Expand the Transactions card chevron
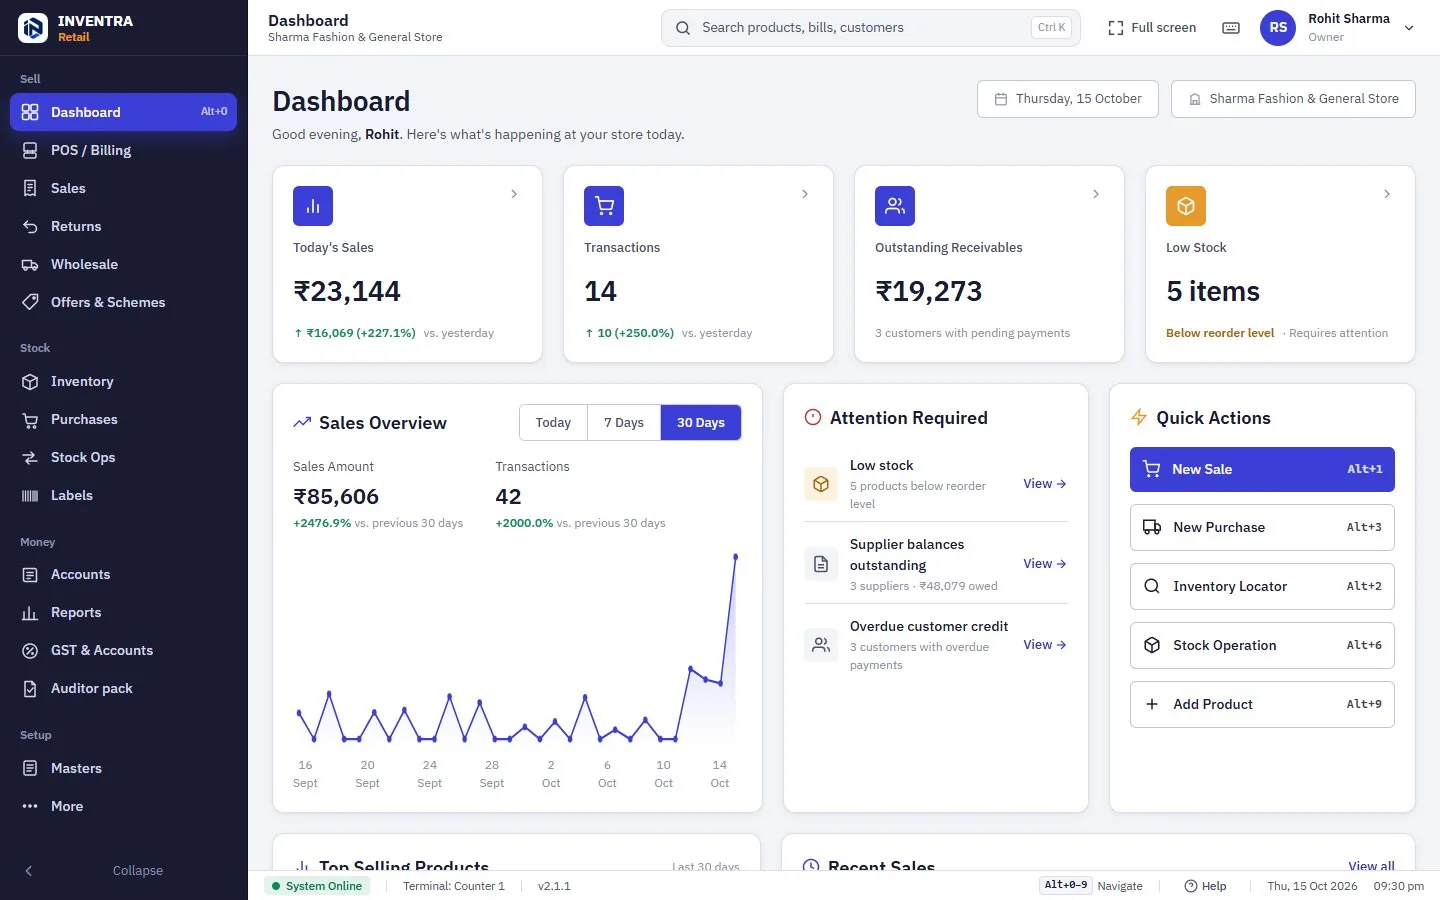Viewport: 1440px width, 900px height. click(x=805, y=194)
